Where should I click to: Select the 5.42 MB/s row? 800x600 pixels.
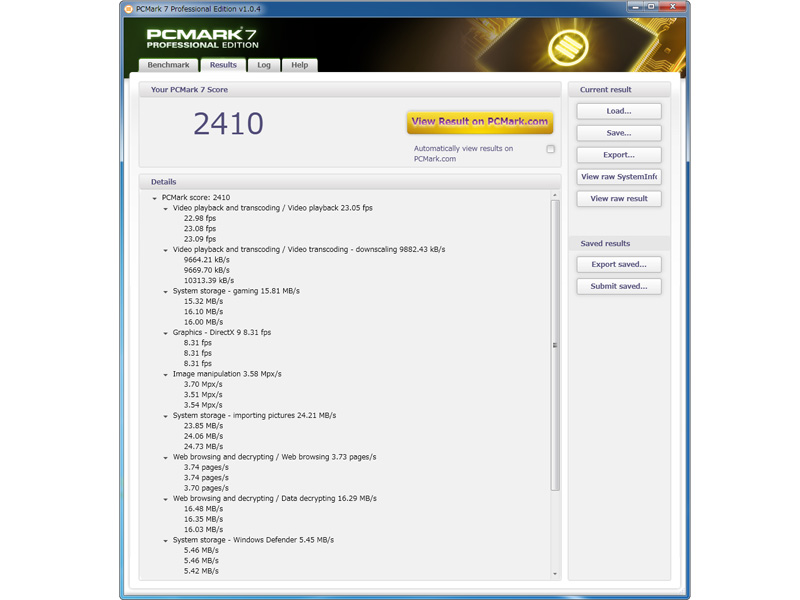[201, 571]
